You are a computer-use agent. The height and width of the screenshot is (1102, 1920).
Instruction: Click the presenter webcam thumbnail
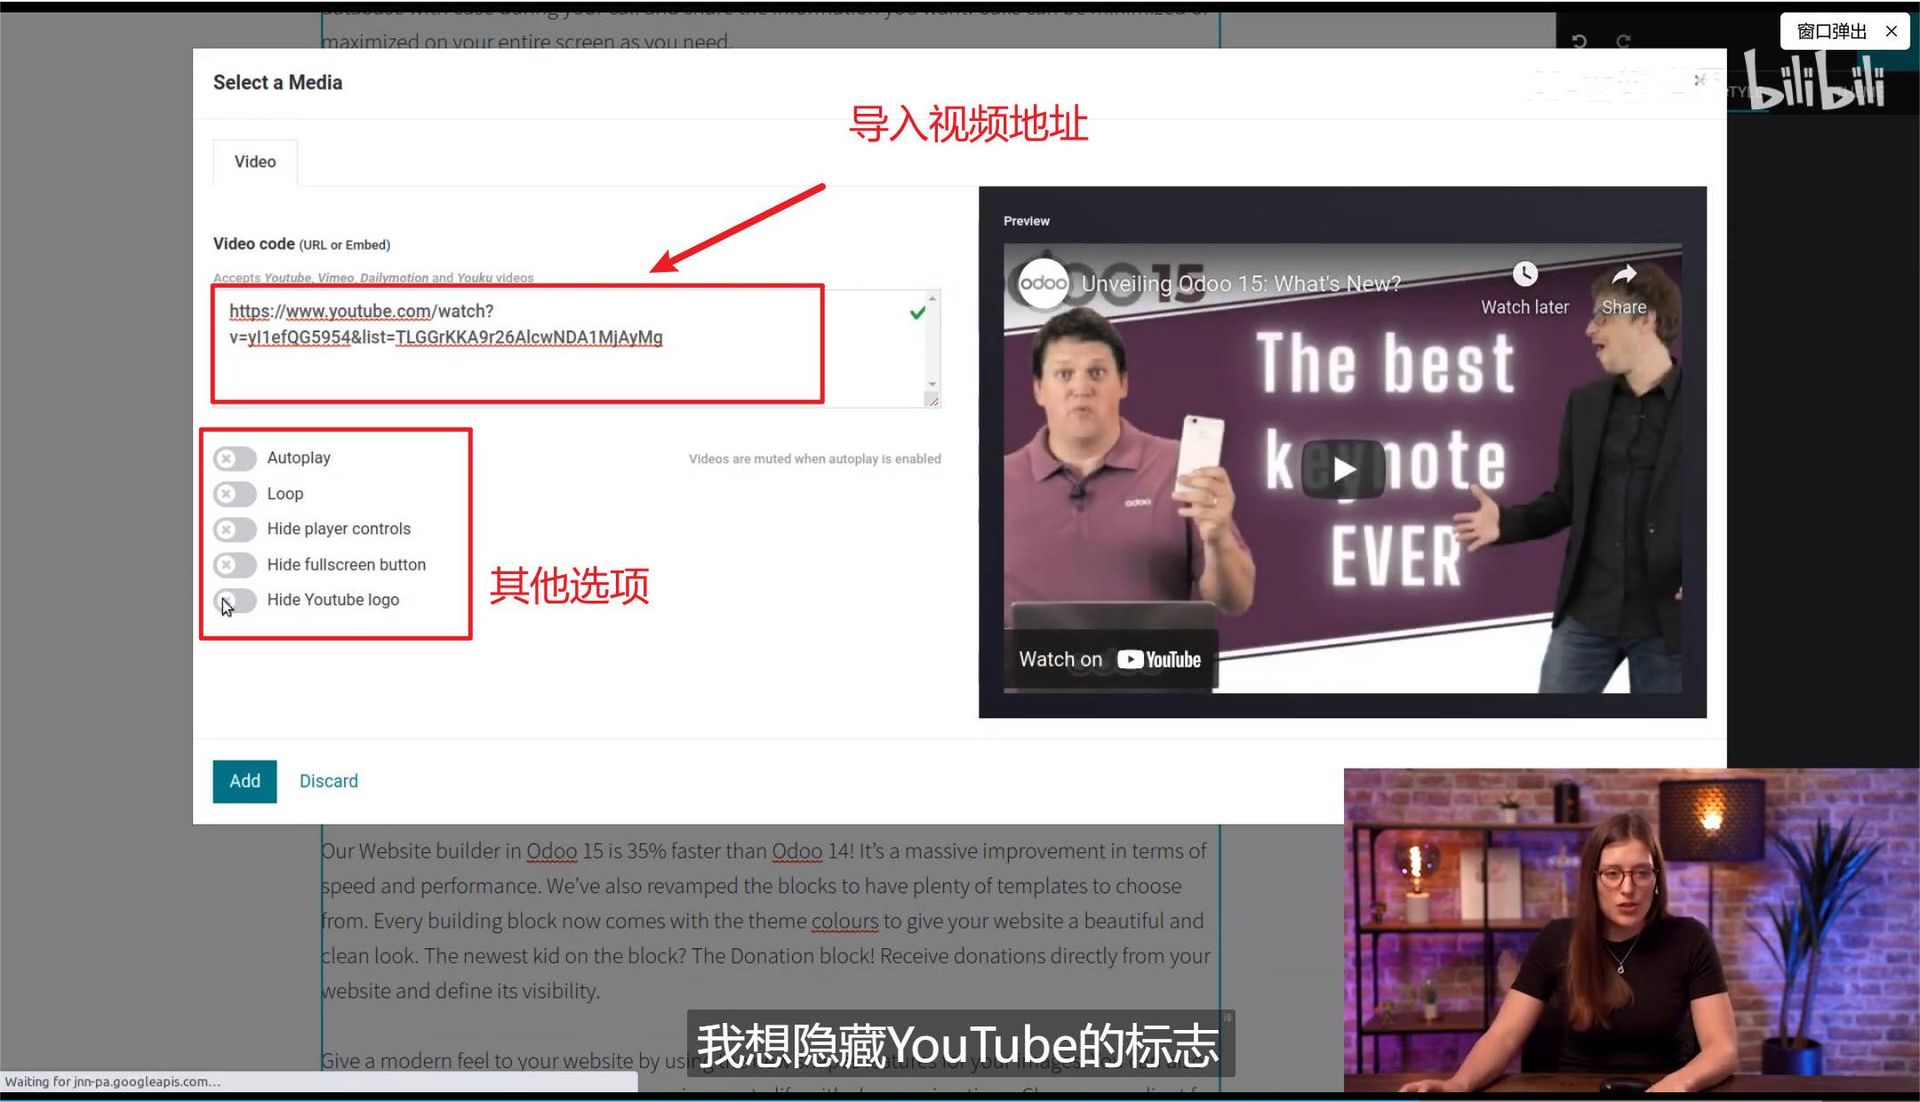pyautogui.click(x=1631, y=930)
